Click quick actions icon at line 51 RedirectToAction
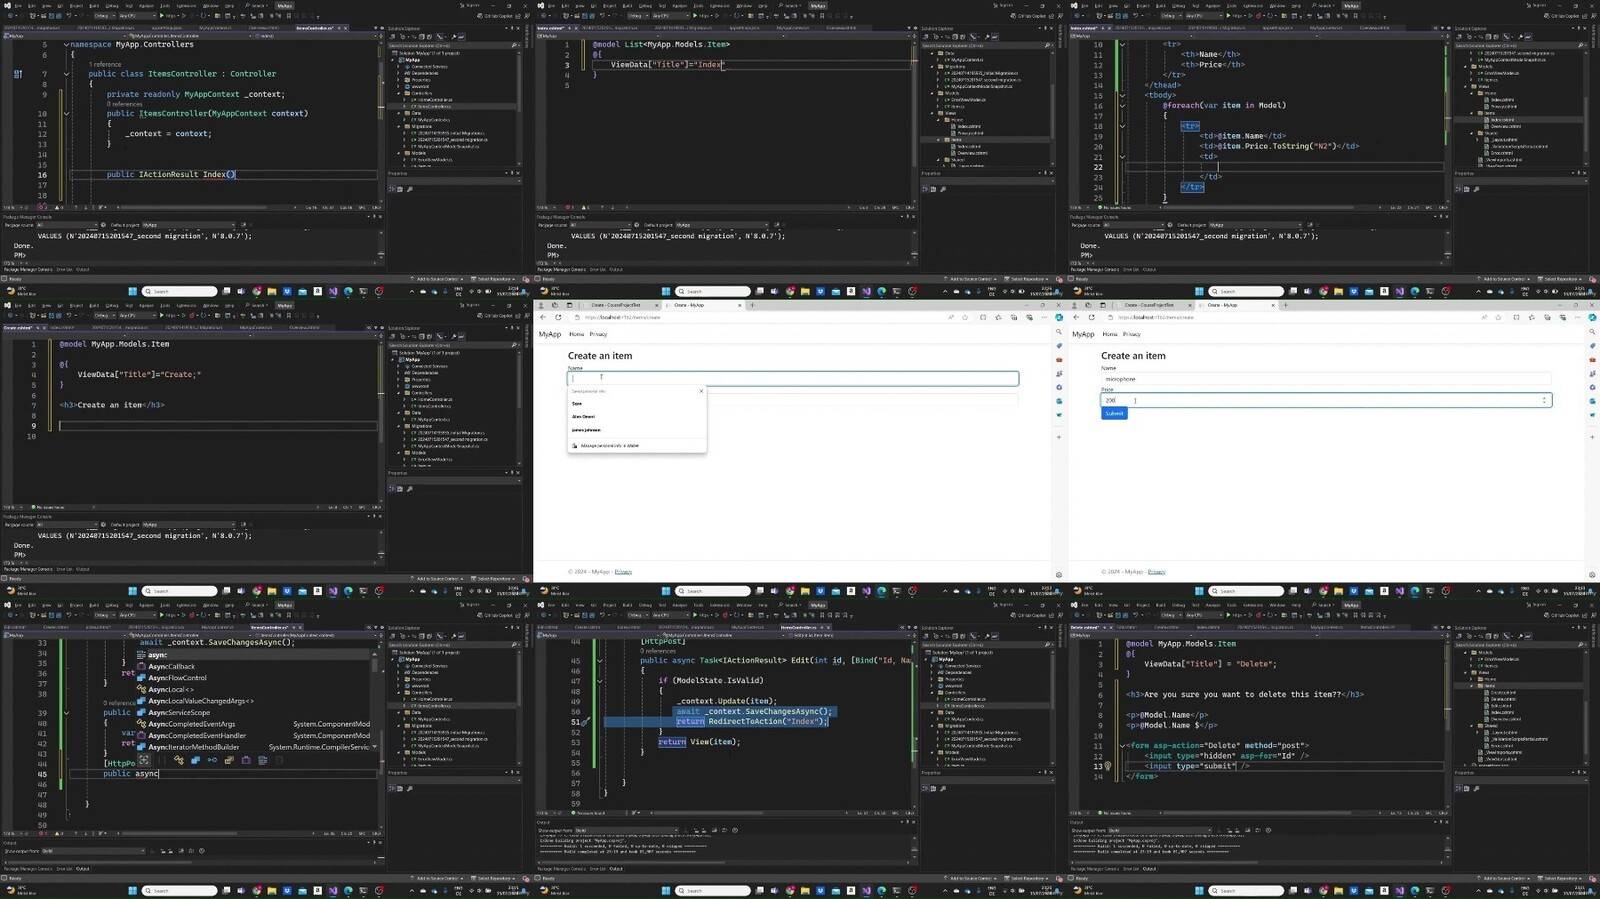Screen dimensions: 1600x899 pos(585,722)
